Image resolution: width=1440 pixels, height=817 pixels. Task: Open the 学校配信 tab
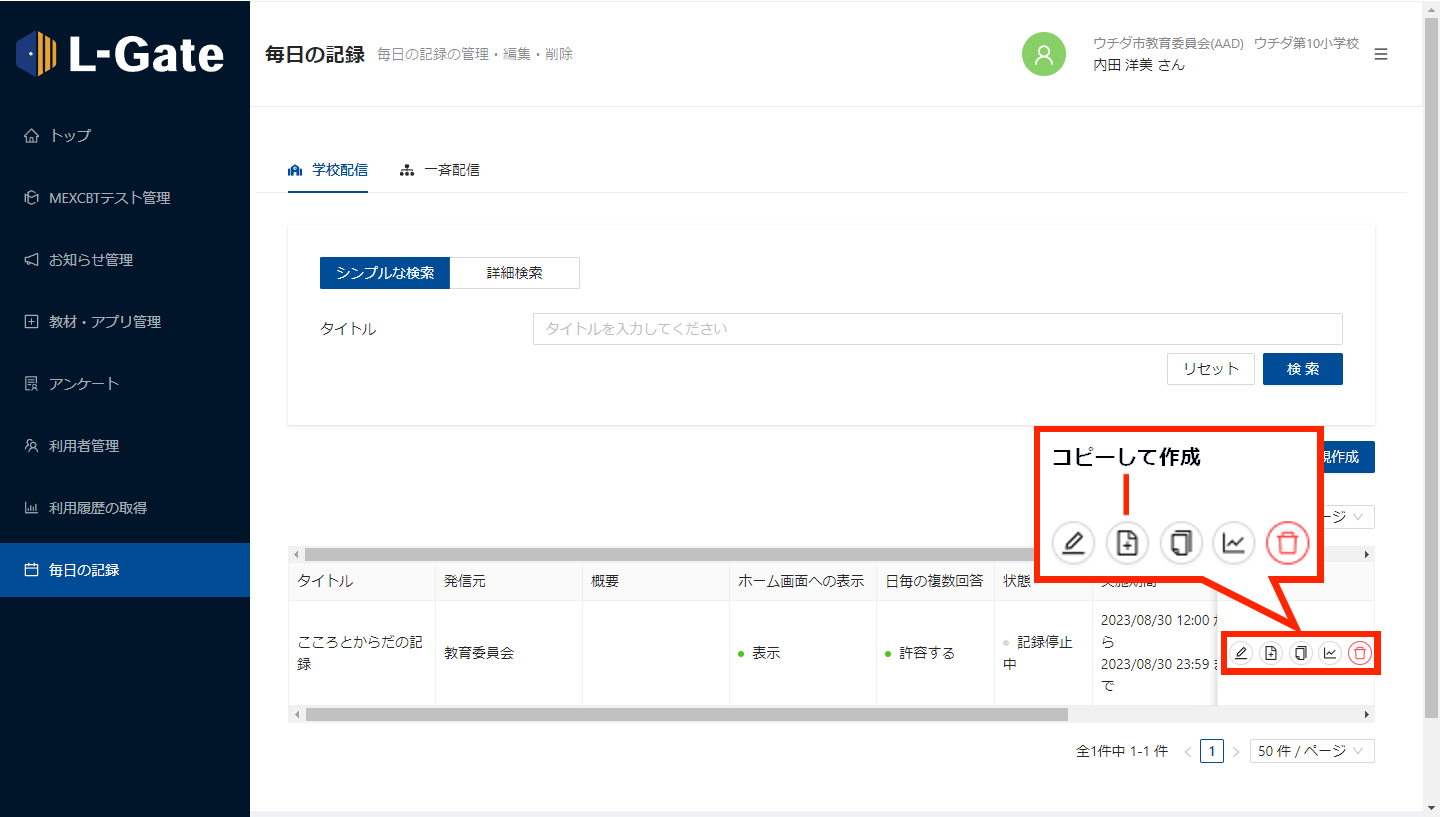point(328,170)
